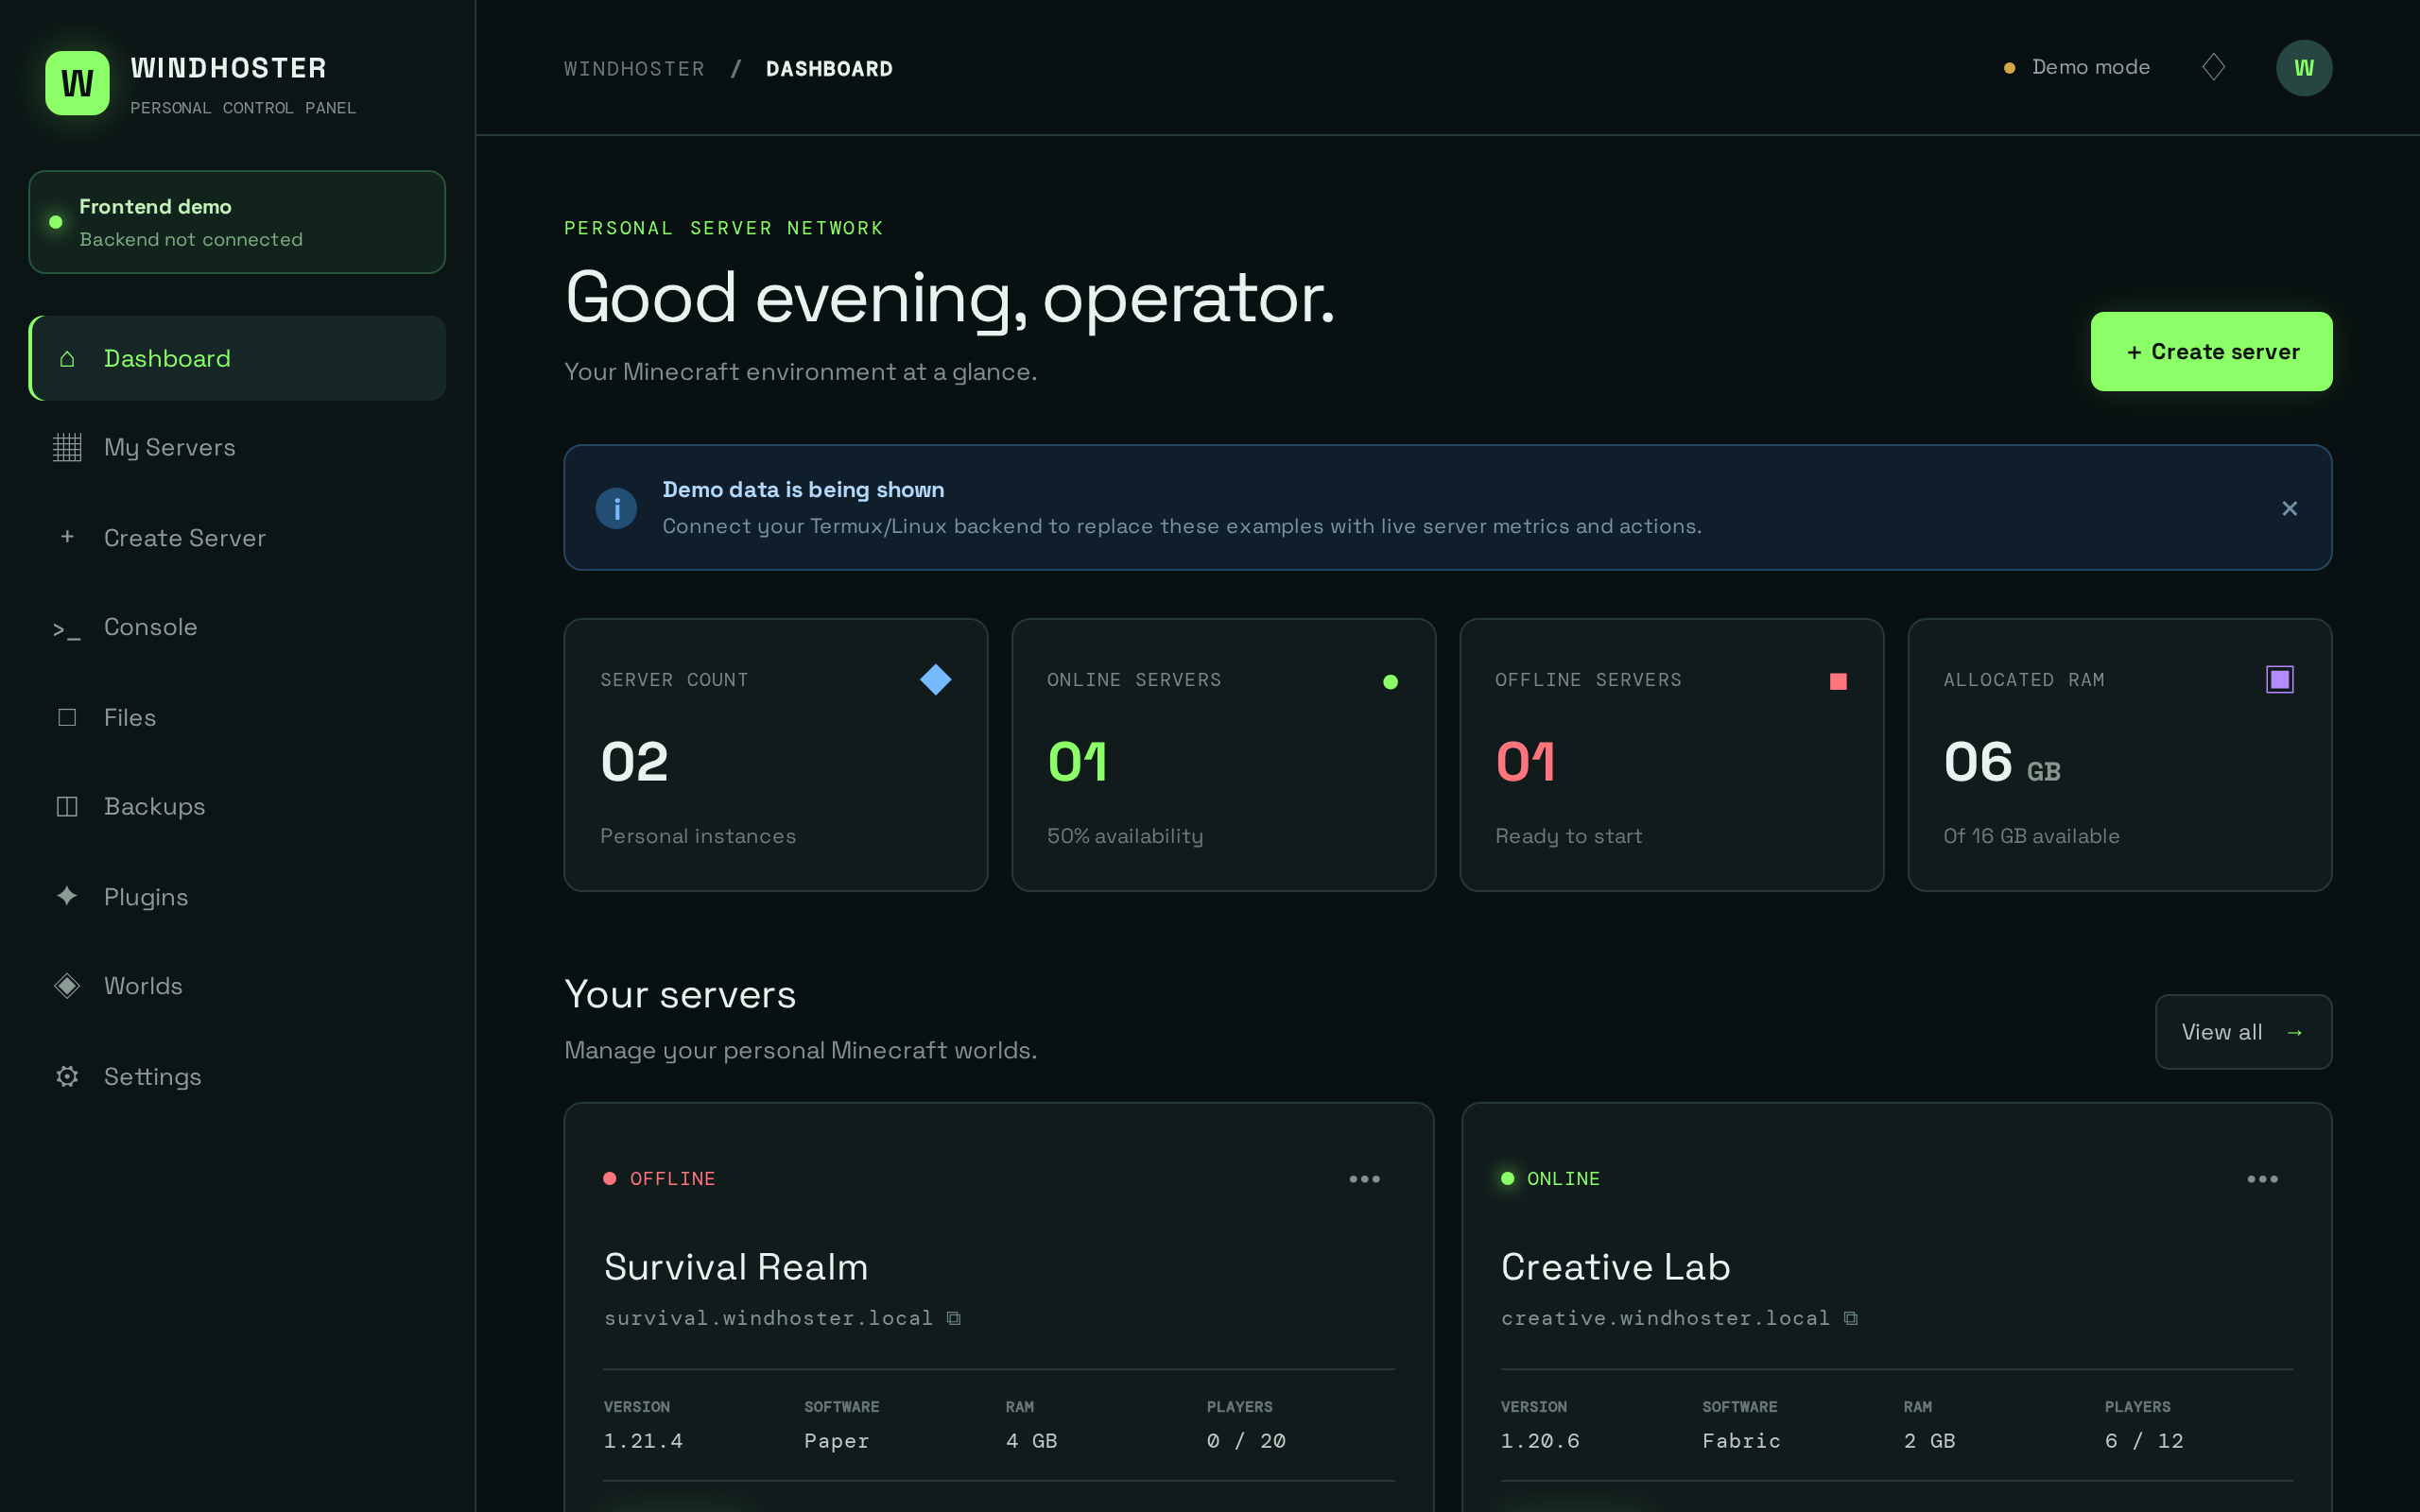The image size is (2420, 1512).
Task: Click the Creative Lab server title
Action: 1615,1267
